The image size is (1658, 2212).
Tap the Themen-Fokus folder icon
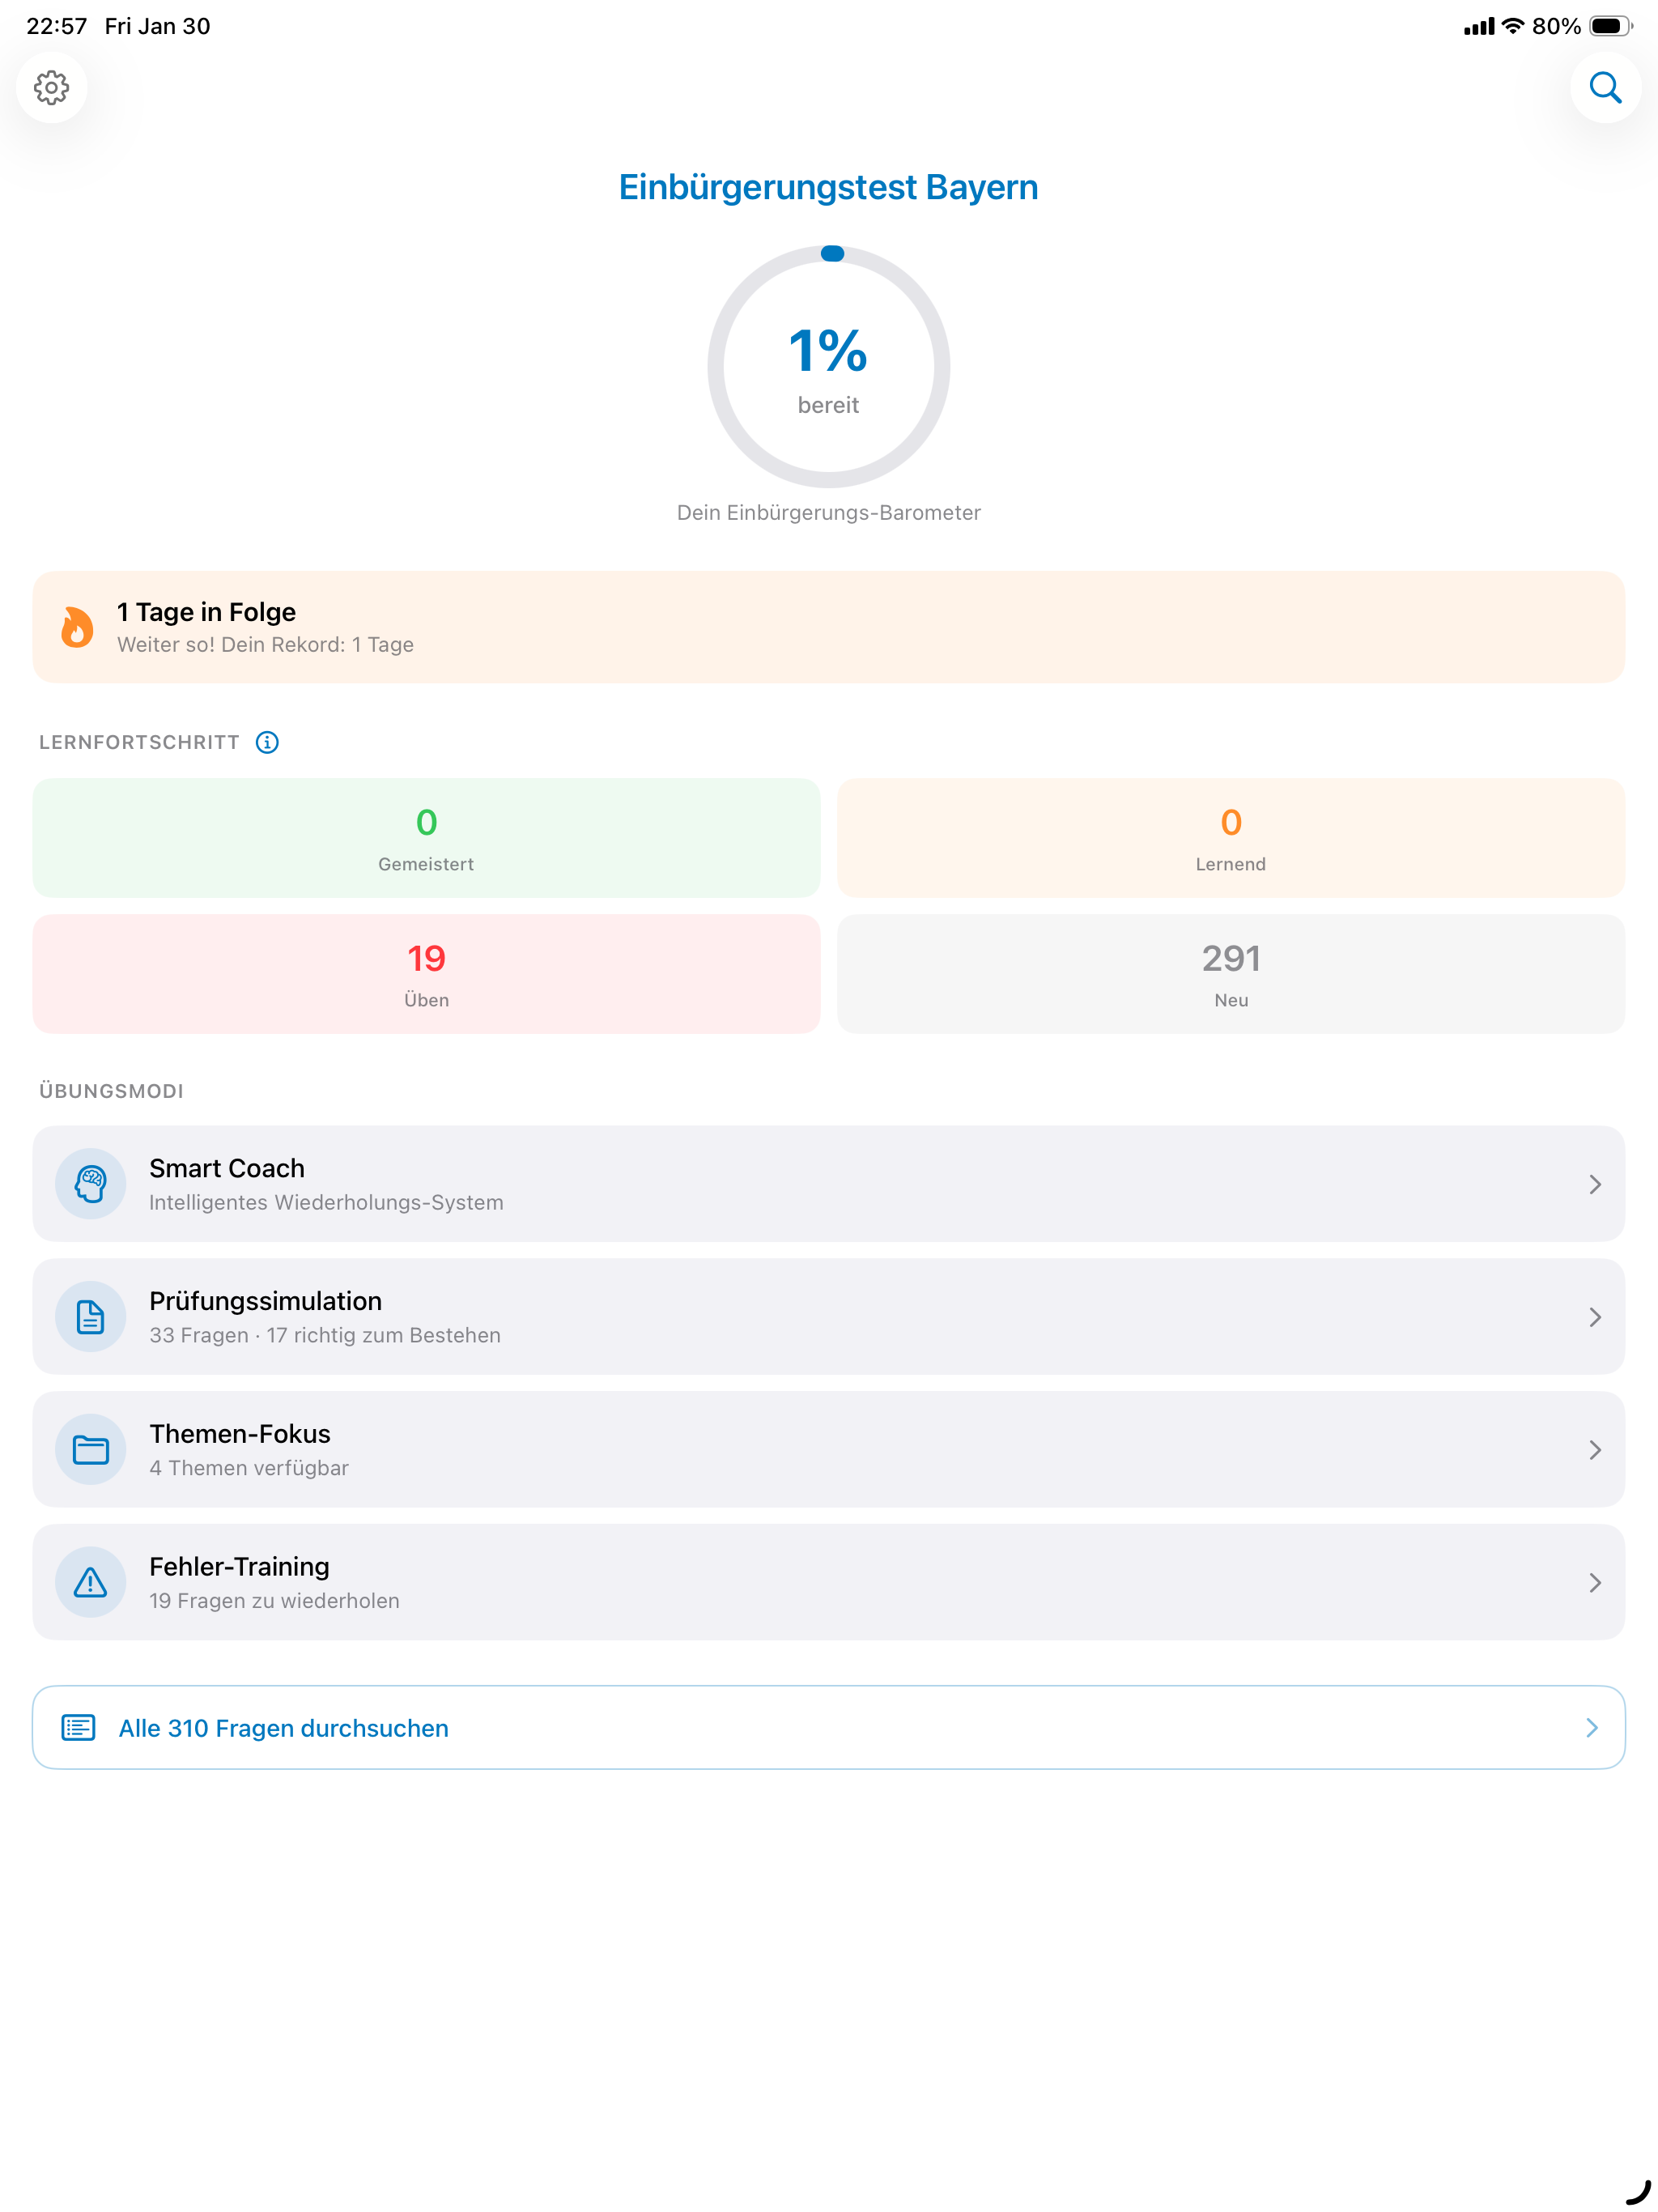pyautogui.click(x=91, y=1449)
